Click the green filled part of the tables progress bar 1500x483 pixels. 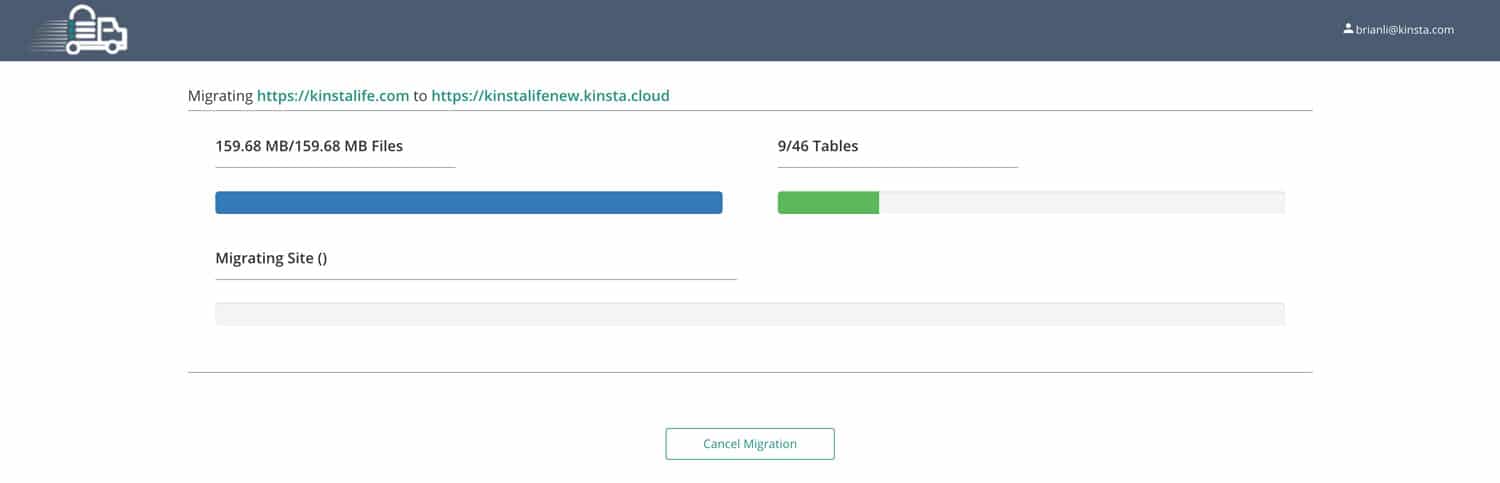tap(828, 202)
